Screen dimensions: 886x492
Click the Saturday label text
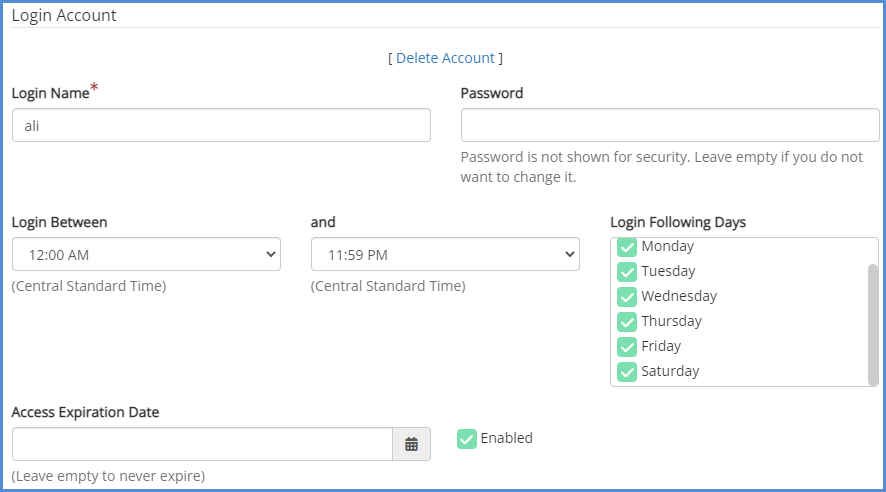coord(670,371)
